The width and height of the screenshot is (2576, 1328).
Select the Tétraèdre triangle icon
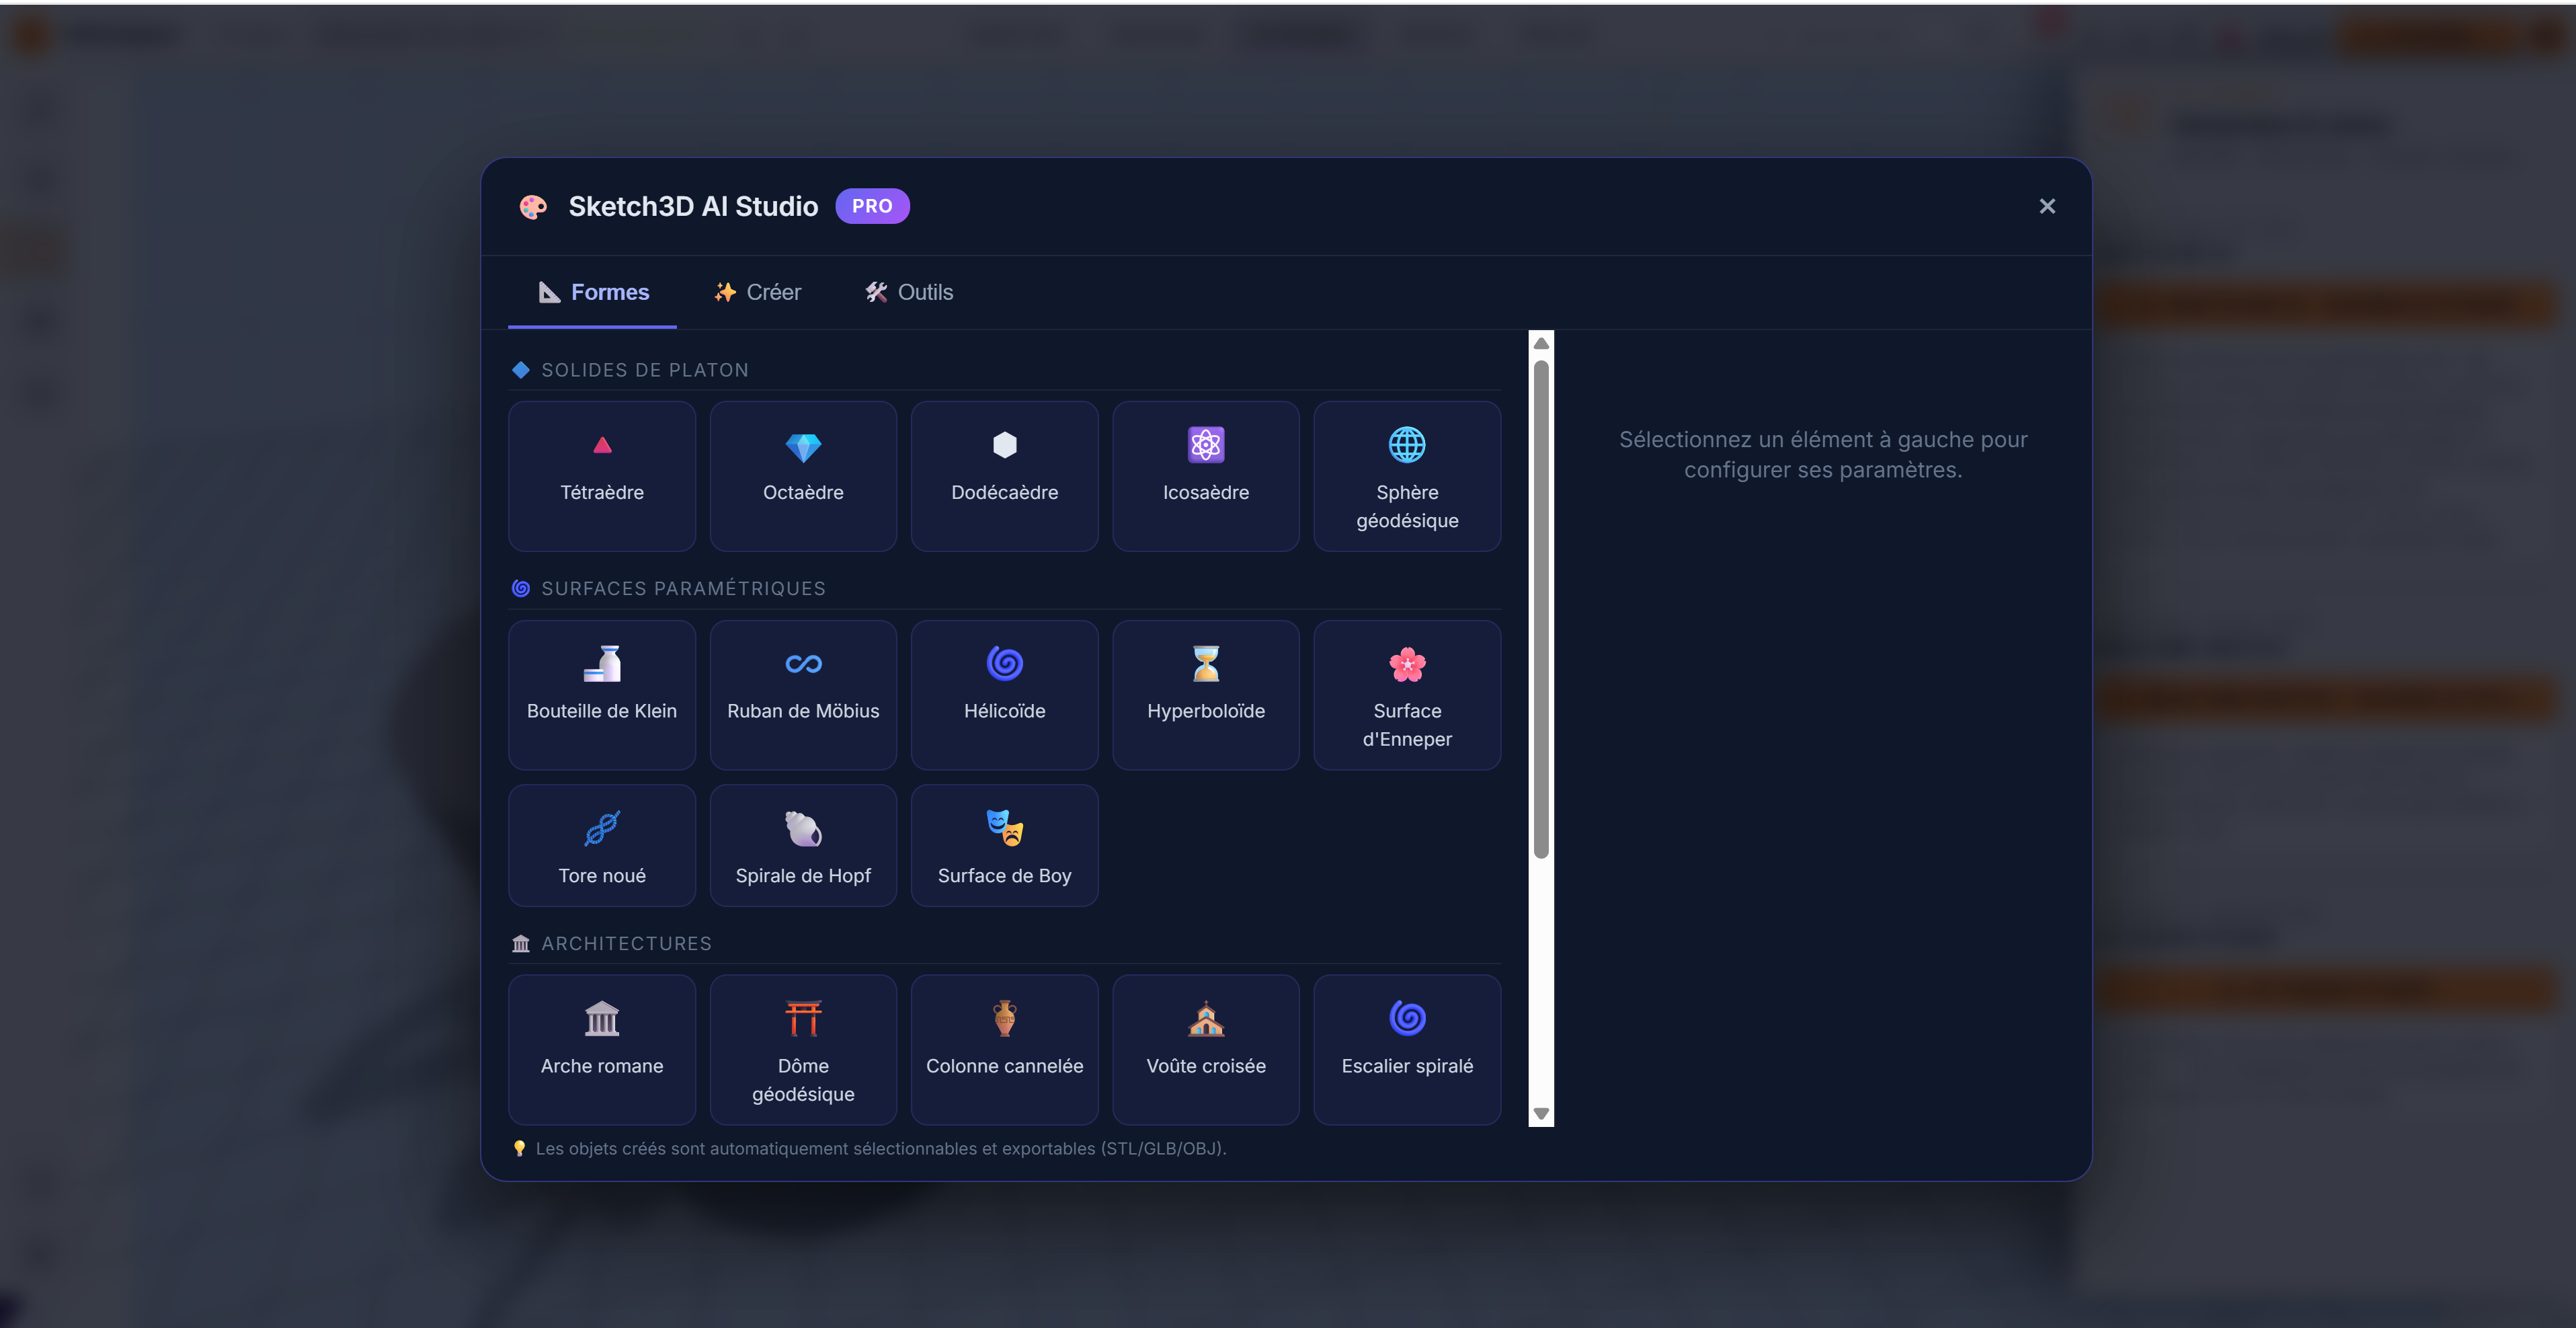(602, 446)
